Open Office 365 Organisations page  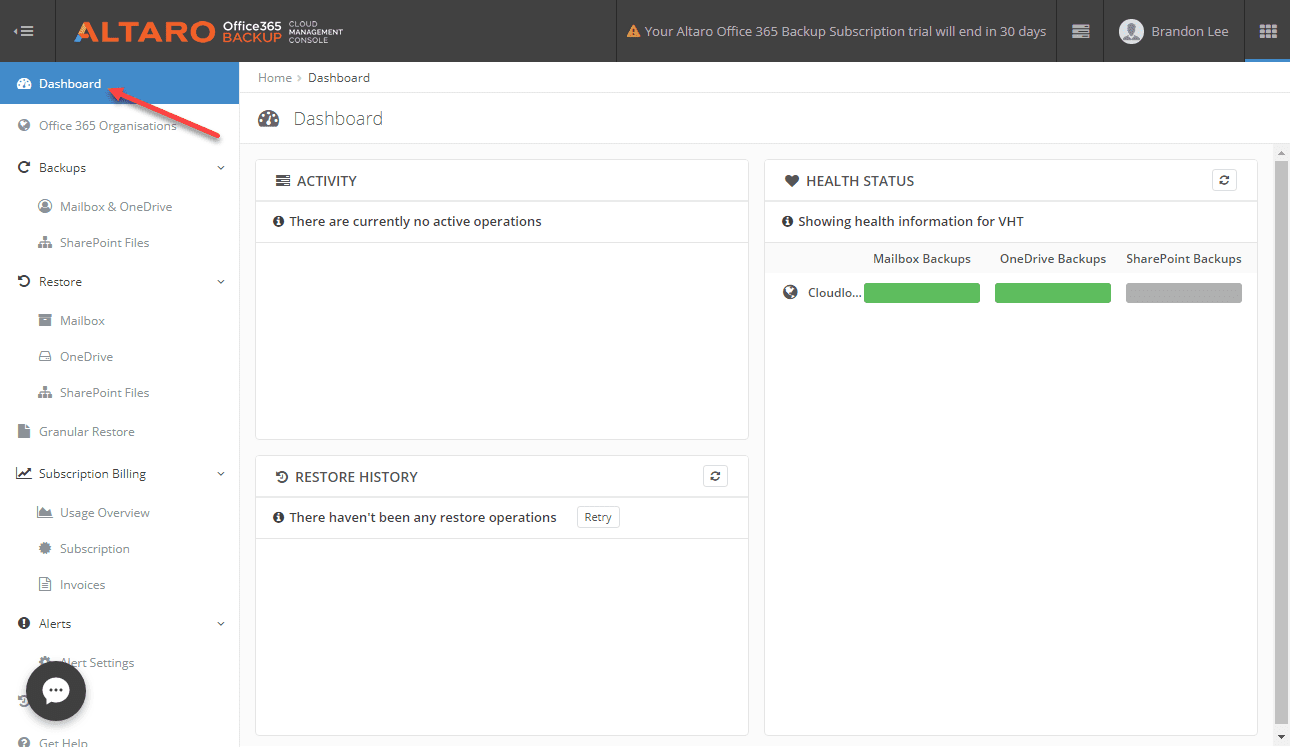point(107,126)
